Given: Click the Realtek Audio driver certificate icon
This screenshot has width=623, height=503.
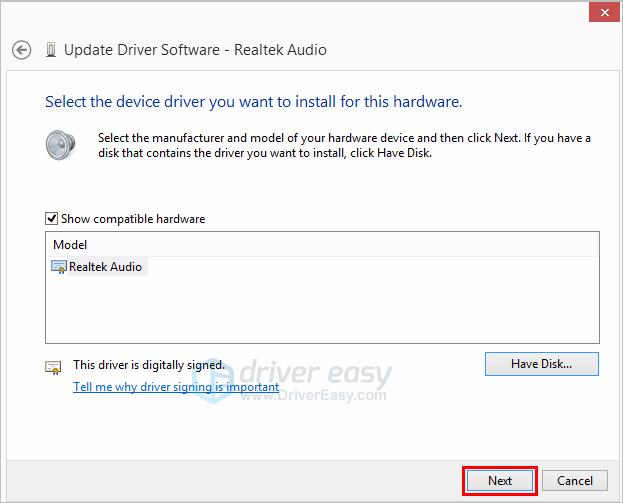Looking at the screenshot, I should tap(59, 267).
